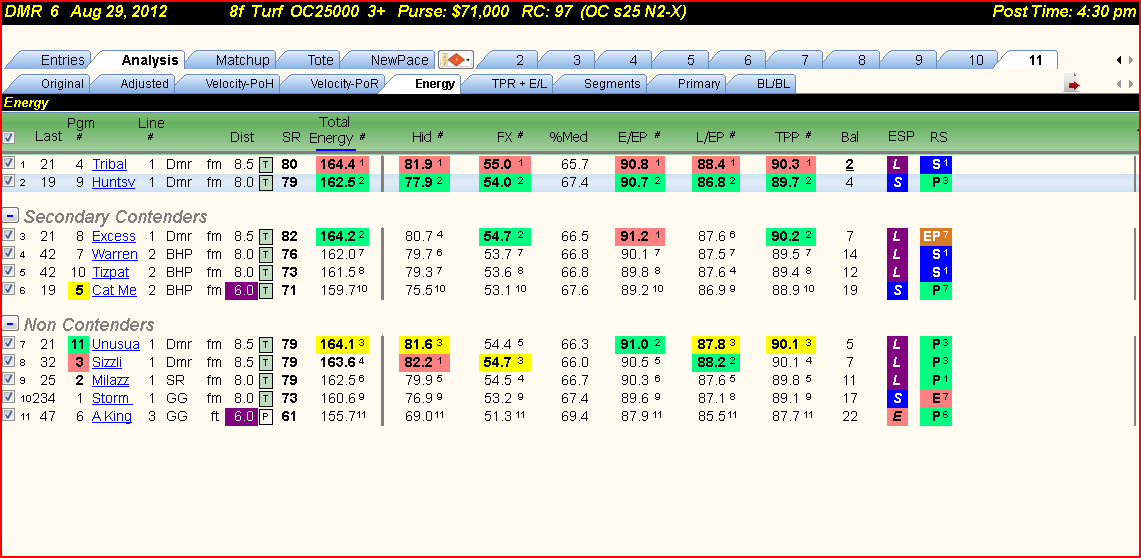Click ESP badge S for Huntsv
The height and width of the screenshot is (558, 1141).
click(x=897, y=183)
